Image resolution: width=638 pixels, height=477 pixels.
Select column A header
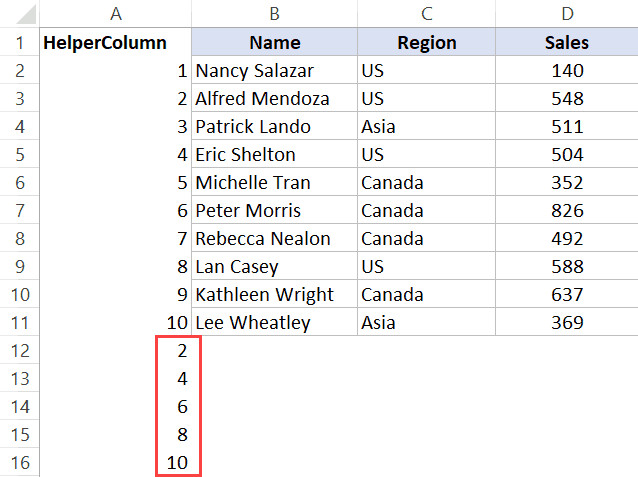click(117, 13)
